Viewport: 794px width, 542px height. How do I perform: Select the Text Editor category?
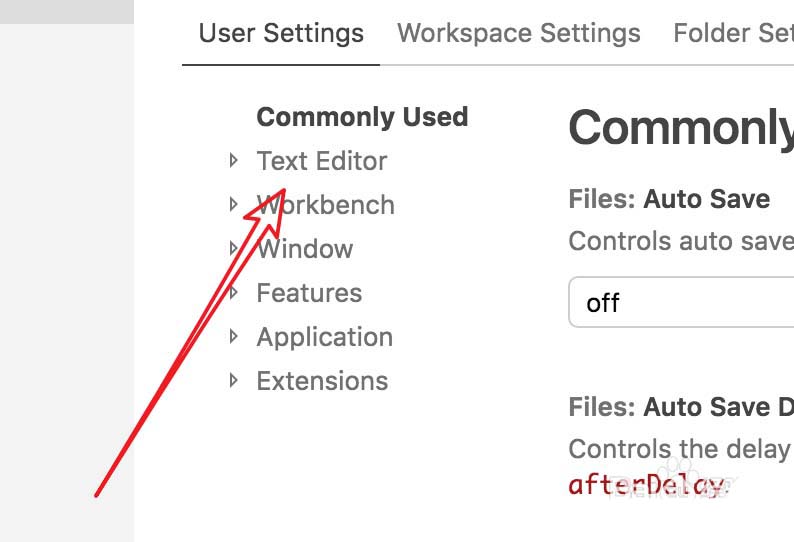321,161
